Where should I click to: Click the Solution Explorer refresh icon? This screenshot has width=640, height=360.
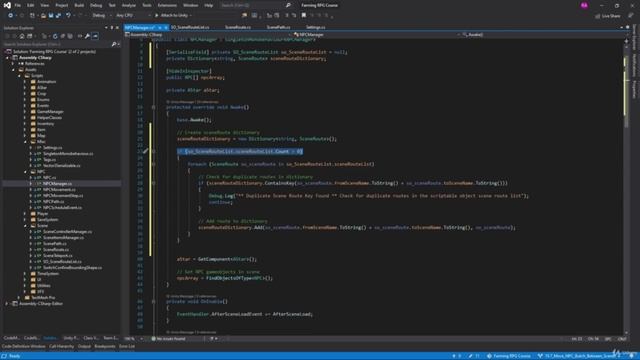55,36
